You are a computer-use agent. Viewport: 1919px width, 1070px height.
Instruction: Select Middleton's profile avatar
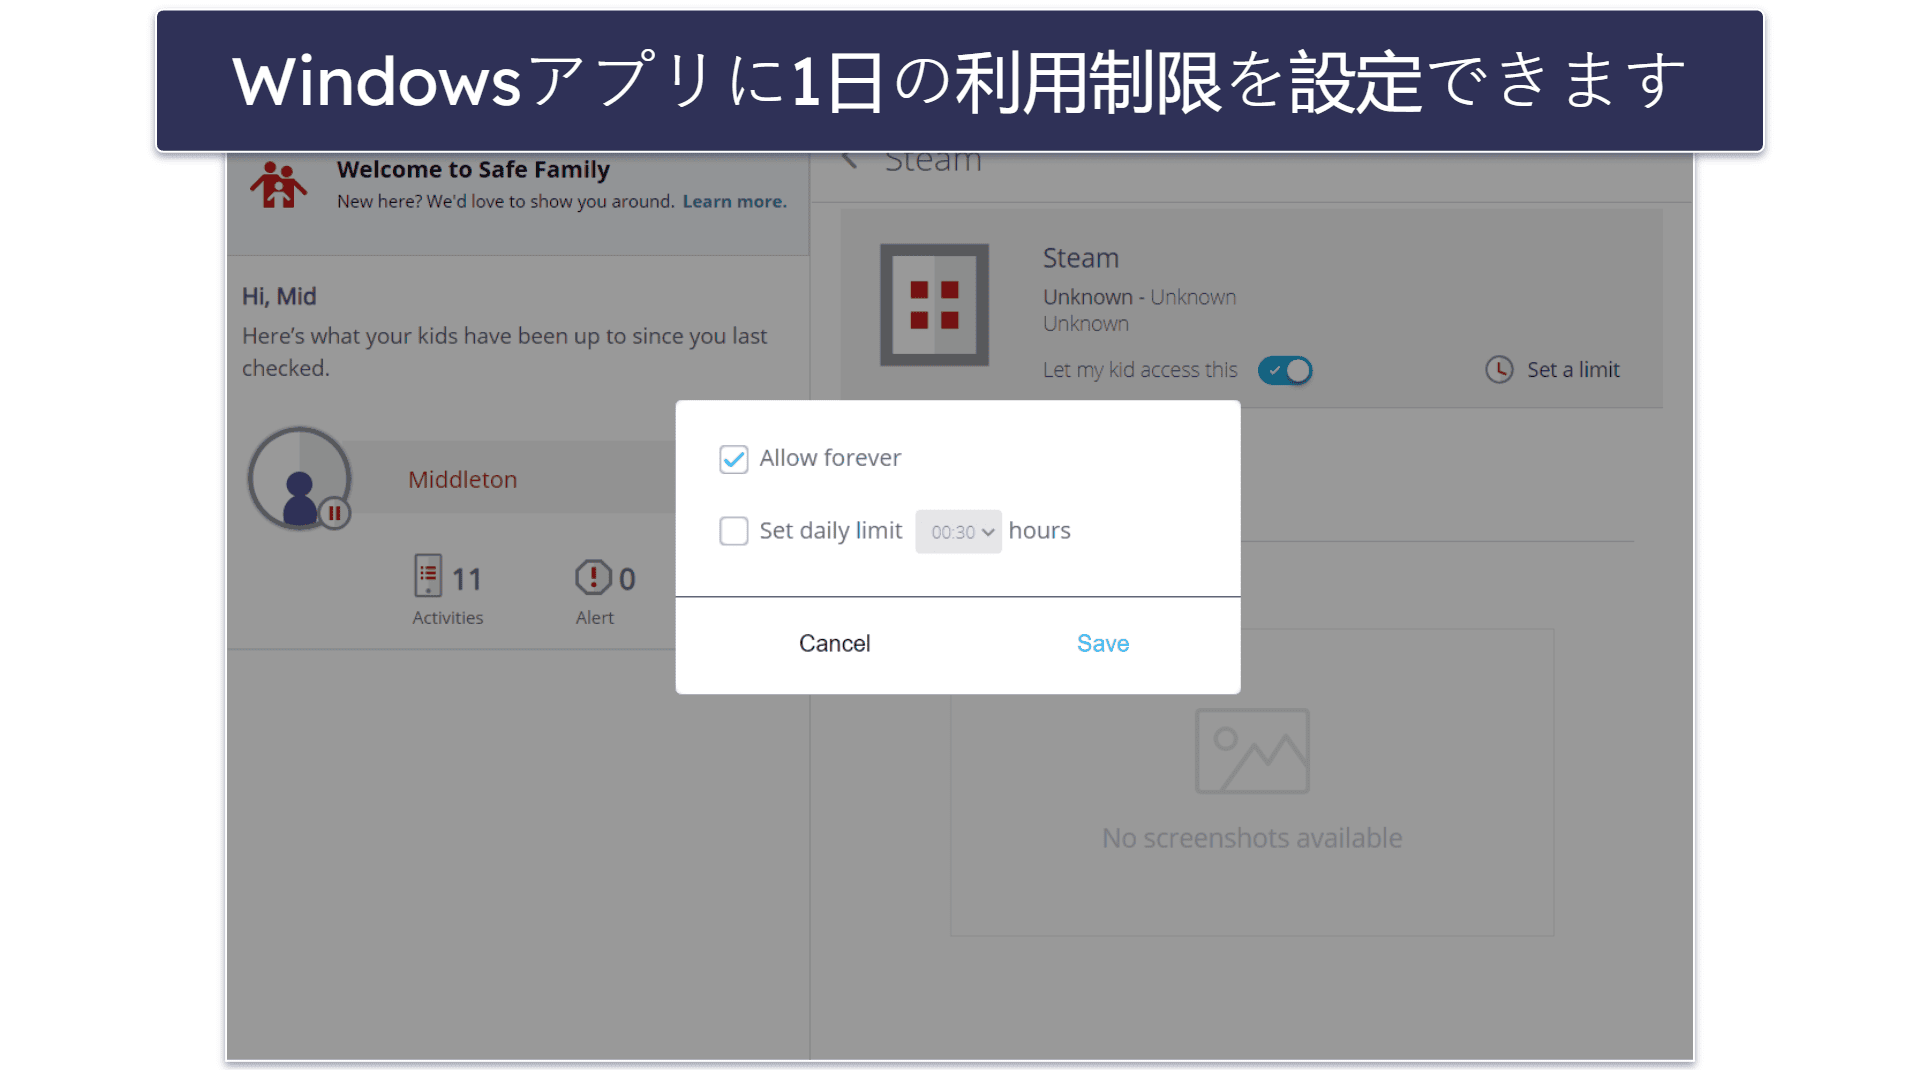click(299, 479)
